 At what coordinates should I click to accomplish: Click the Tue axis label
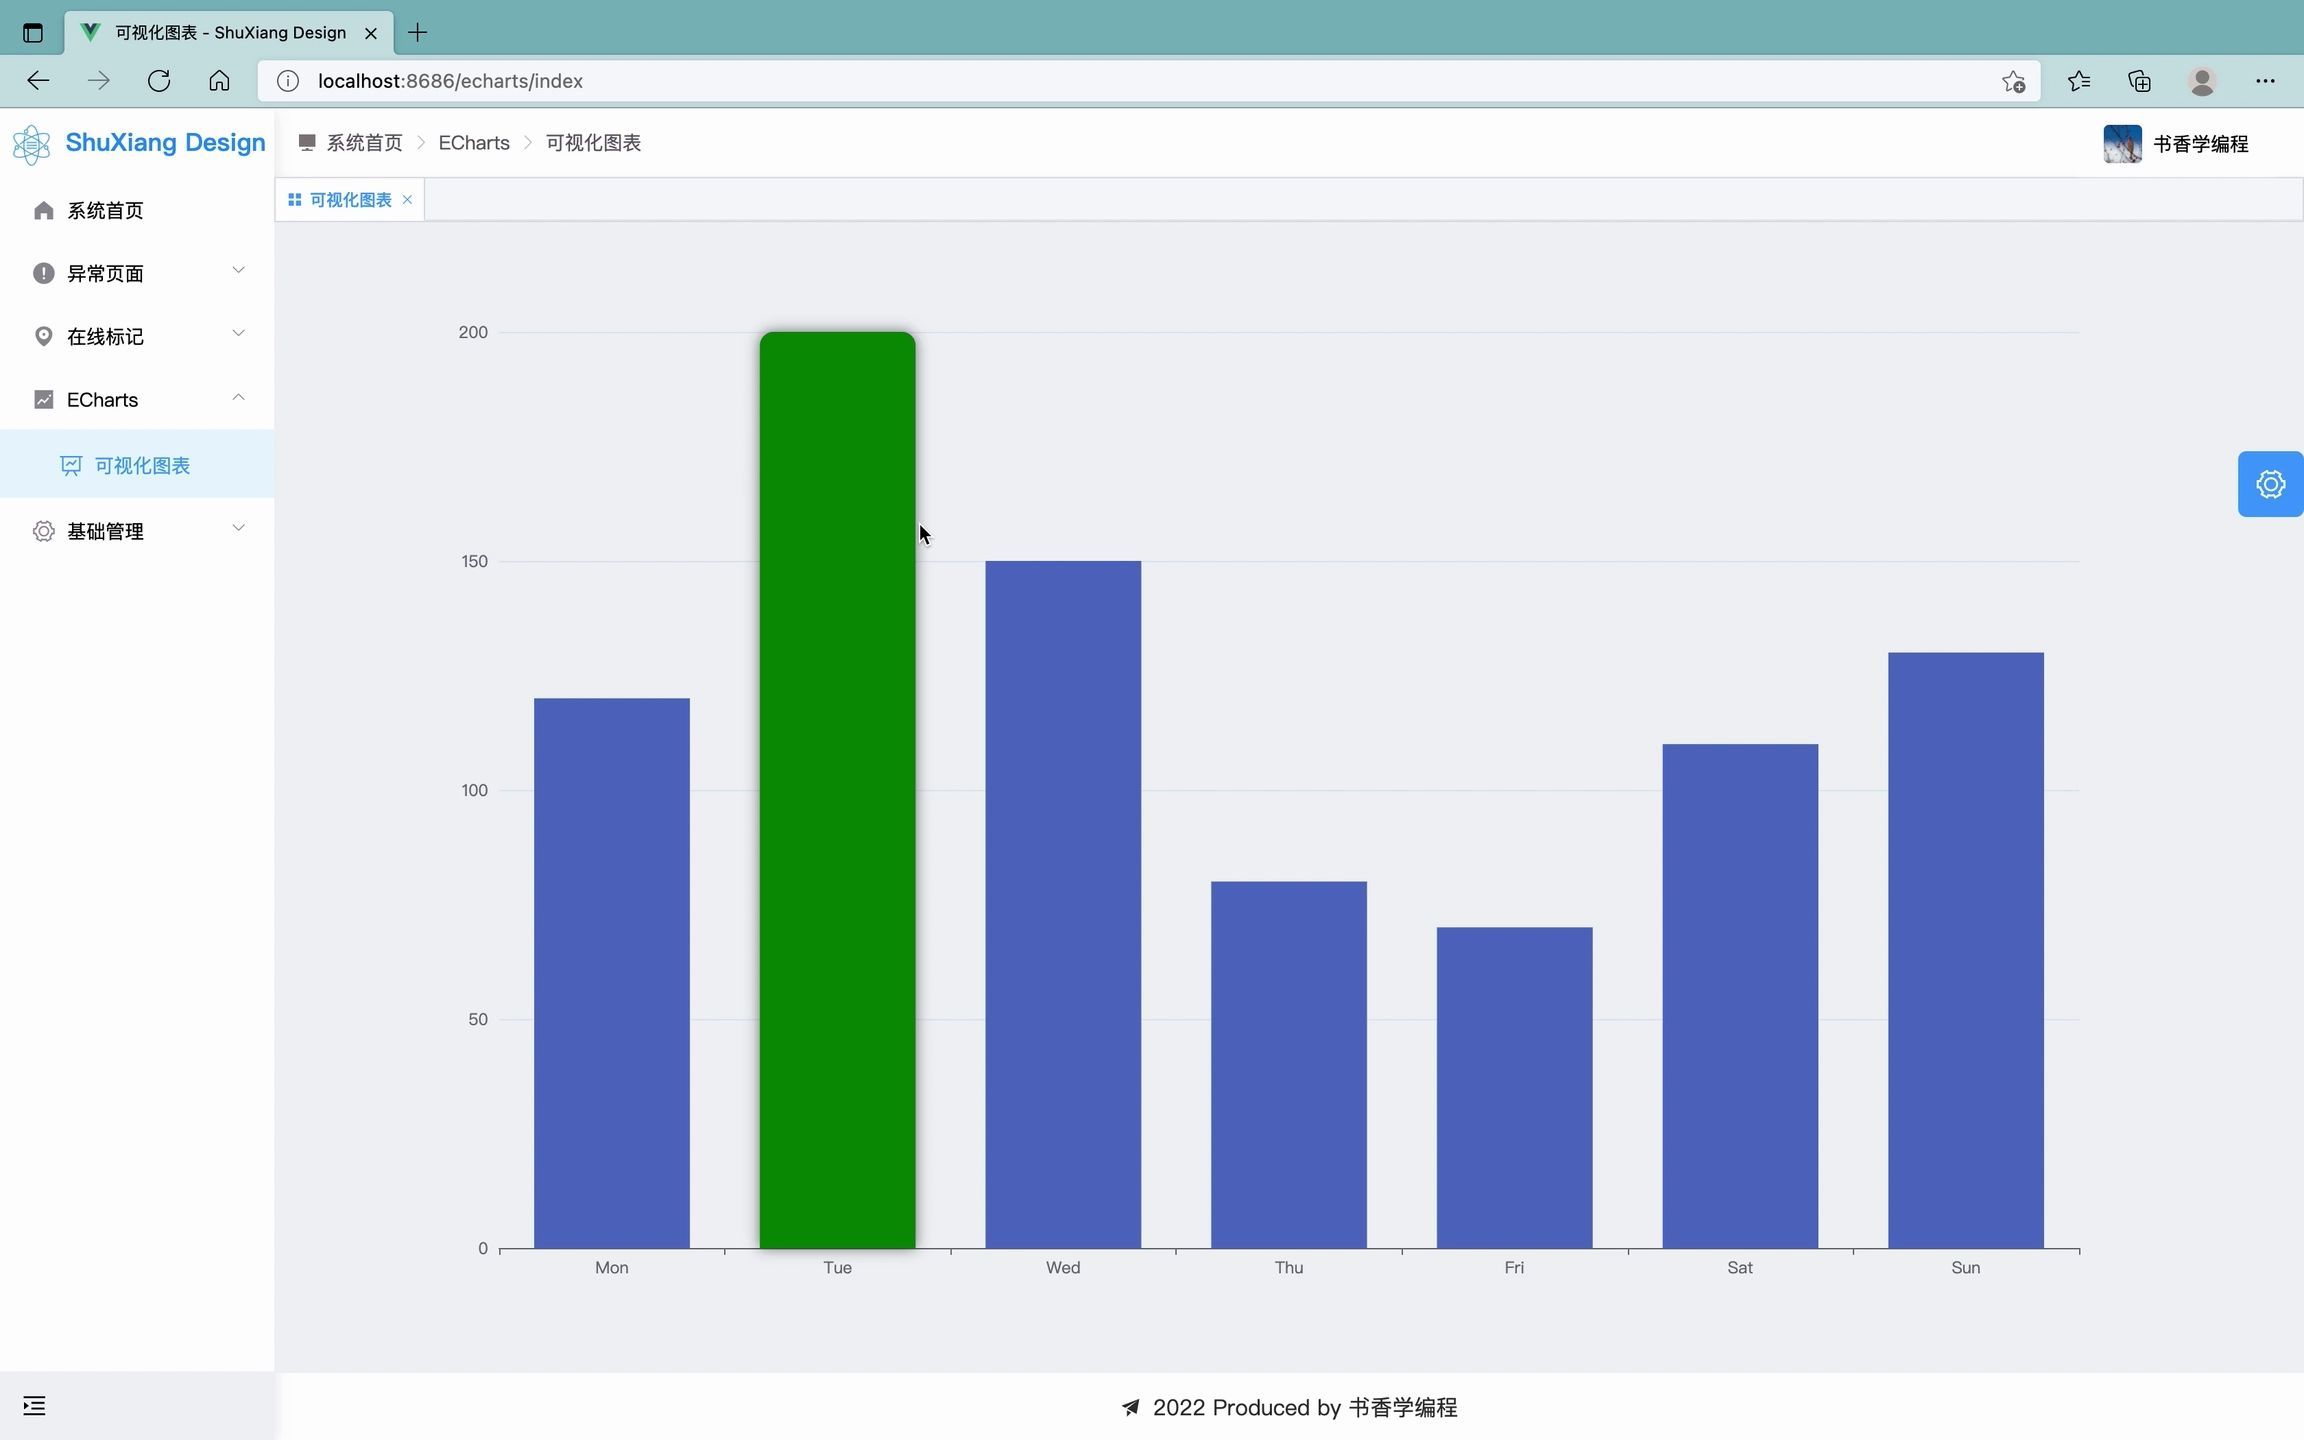click(x=837, y=1268)
